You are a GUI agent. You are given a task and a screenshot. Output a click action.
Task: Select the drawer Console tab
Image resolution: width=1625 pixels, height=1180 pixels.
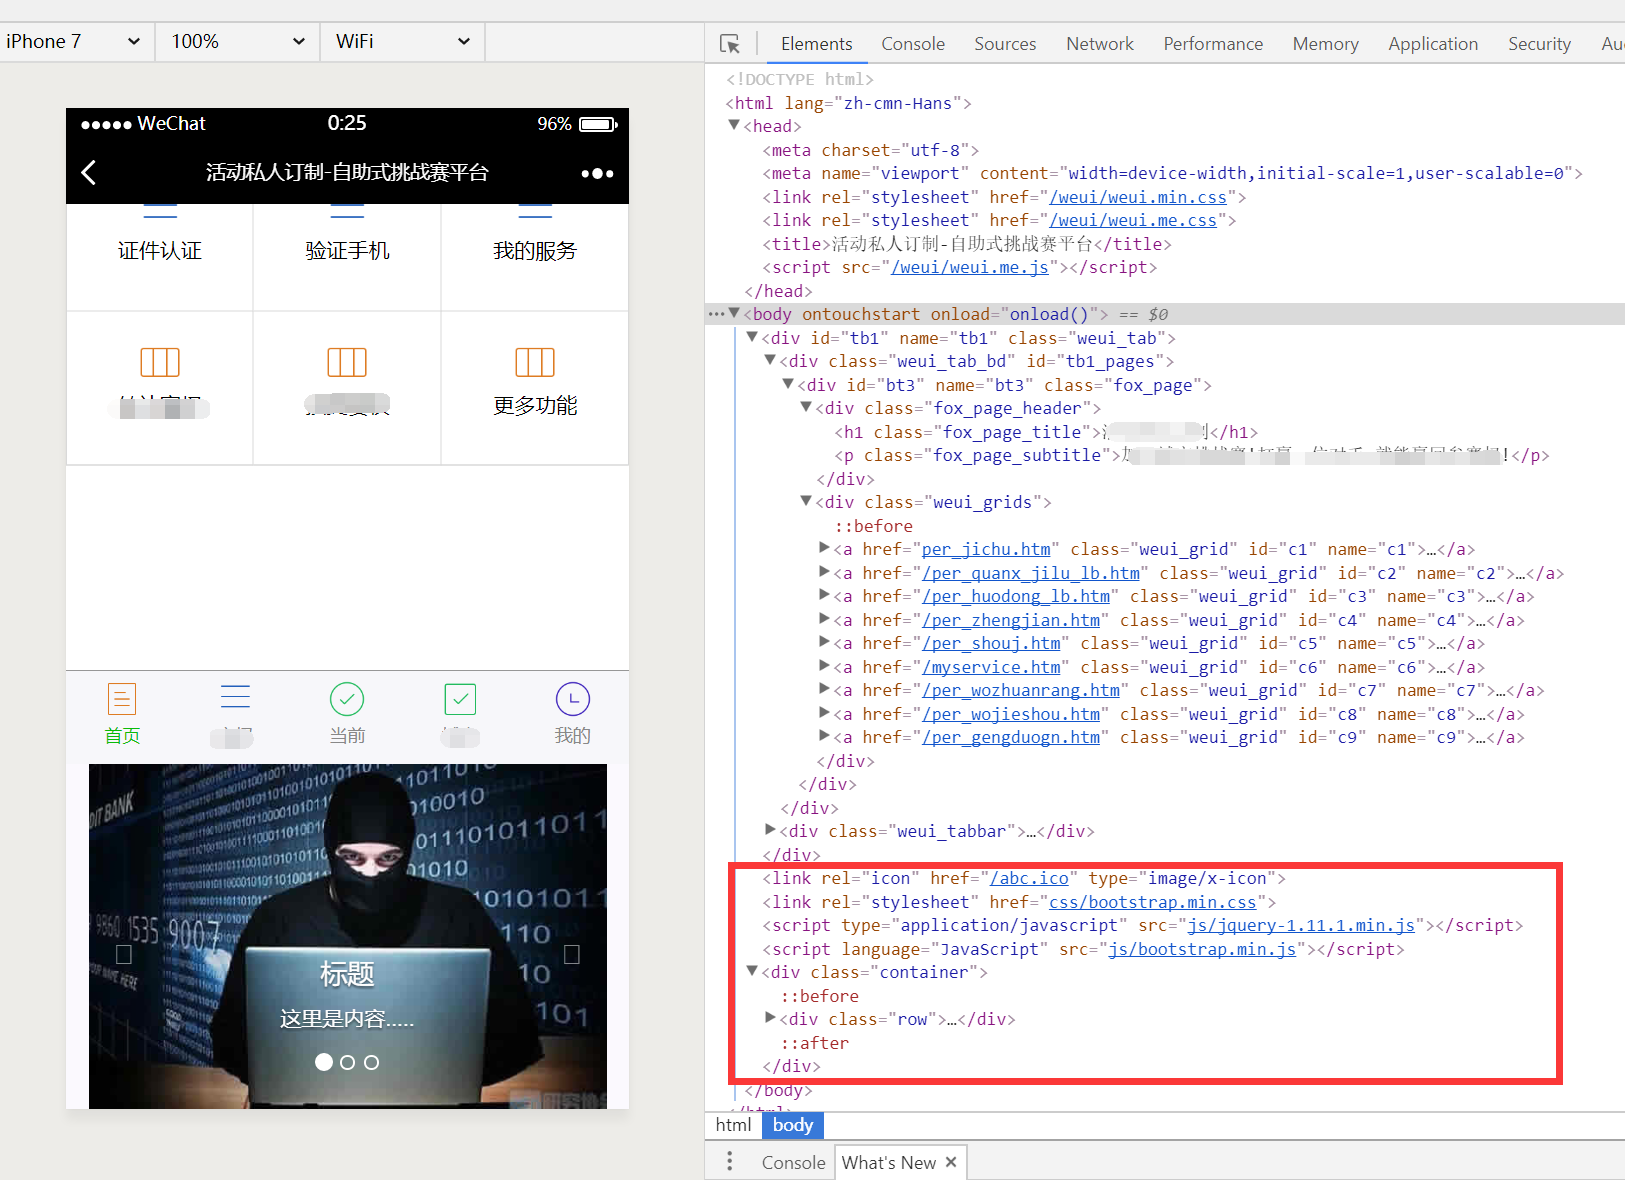pos(793,1163)
